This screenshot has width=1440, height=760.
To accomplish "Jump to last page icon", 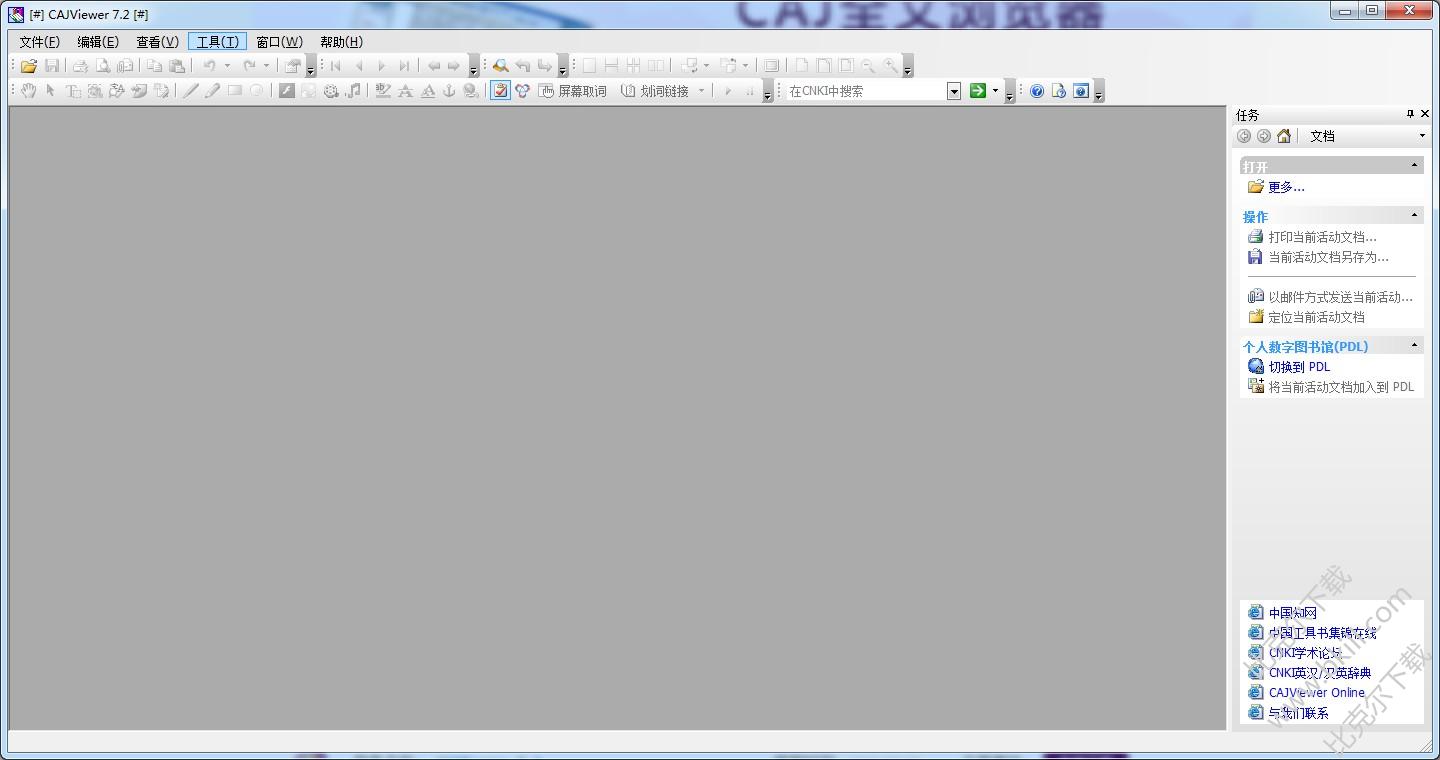I will click(x=404, y=66).
